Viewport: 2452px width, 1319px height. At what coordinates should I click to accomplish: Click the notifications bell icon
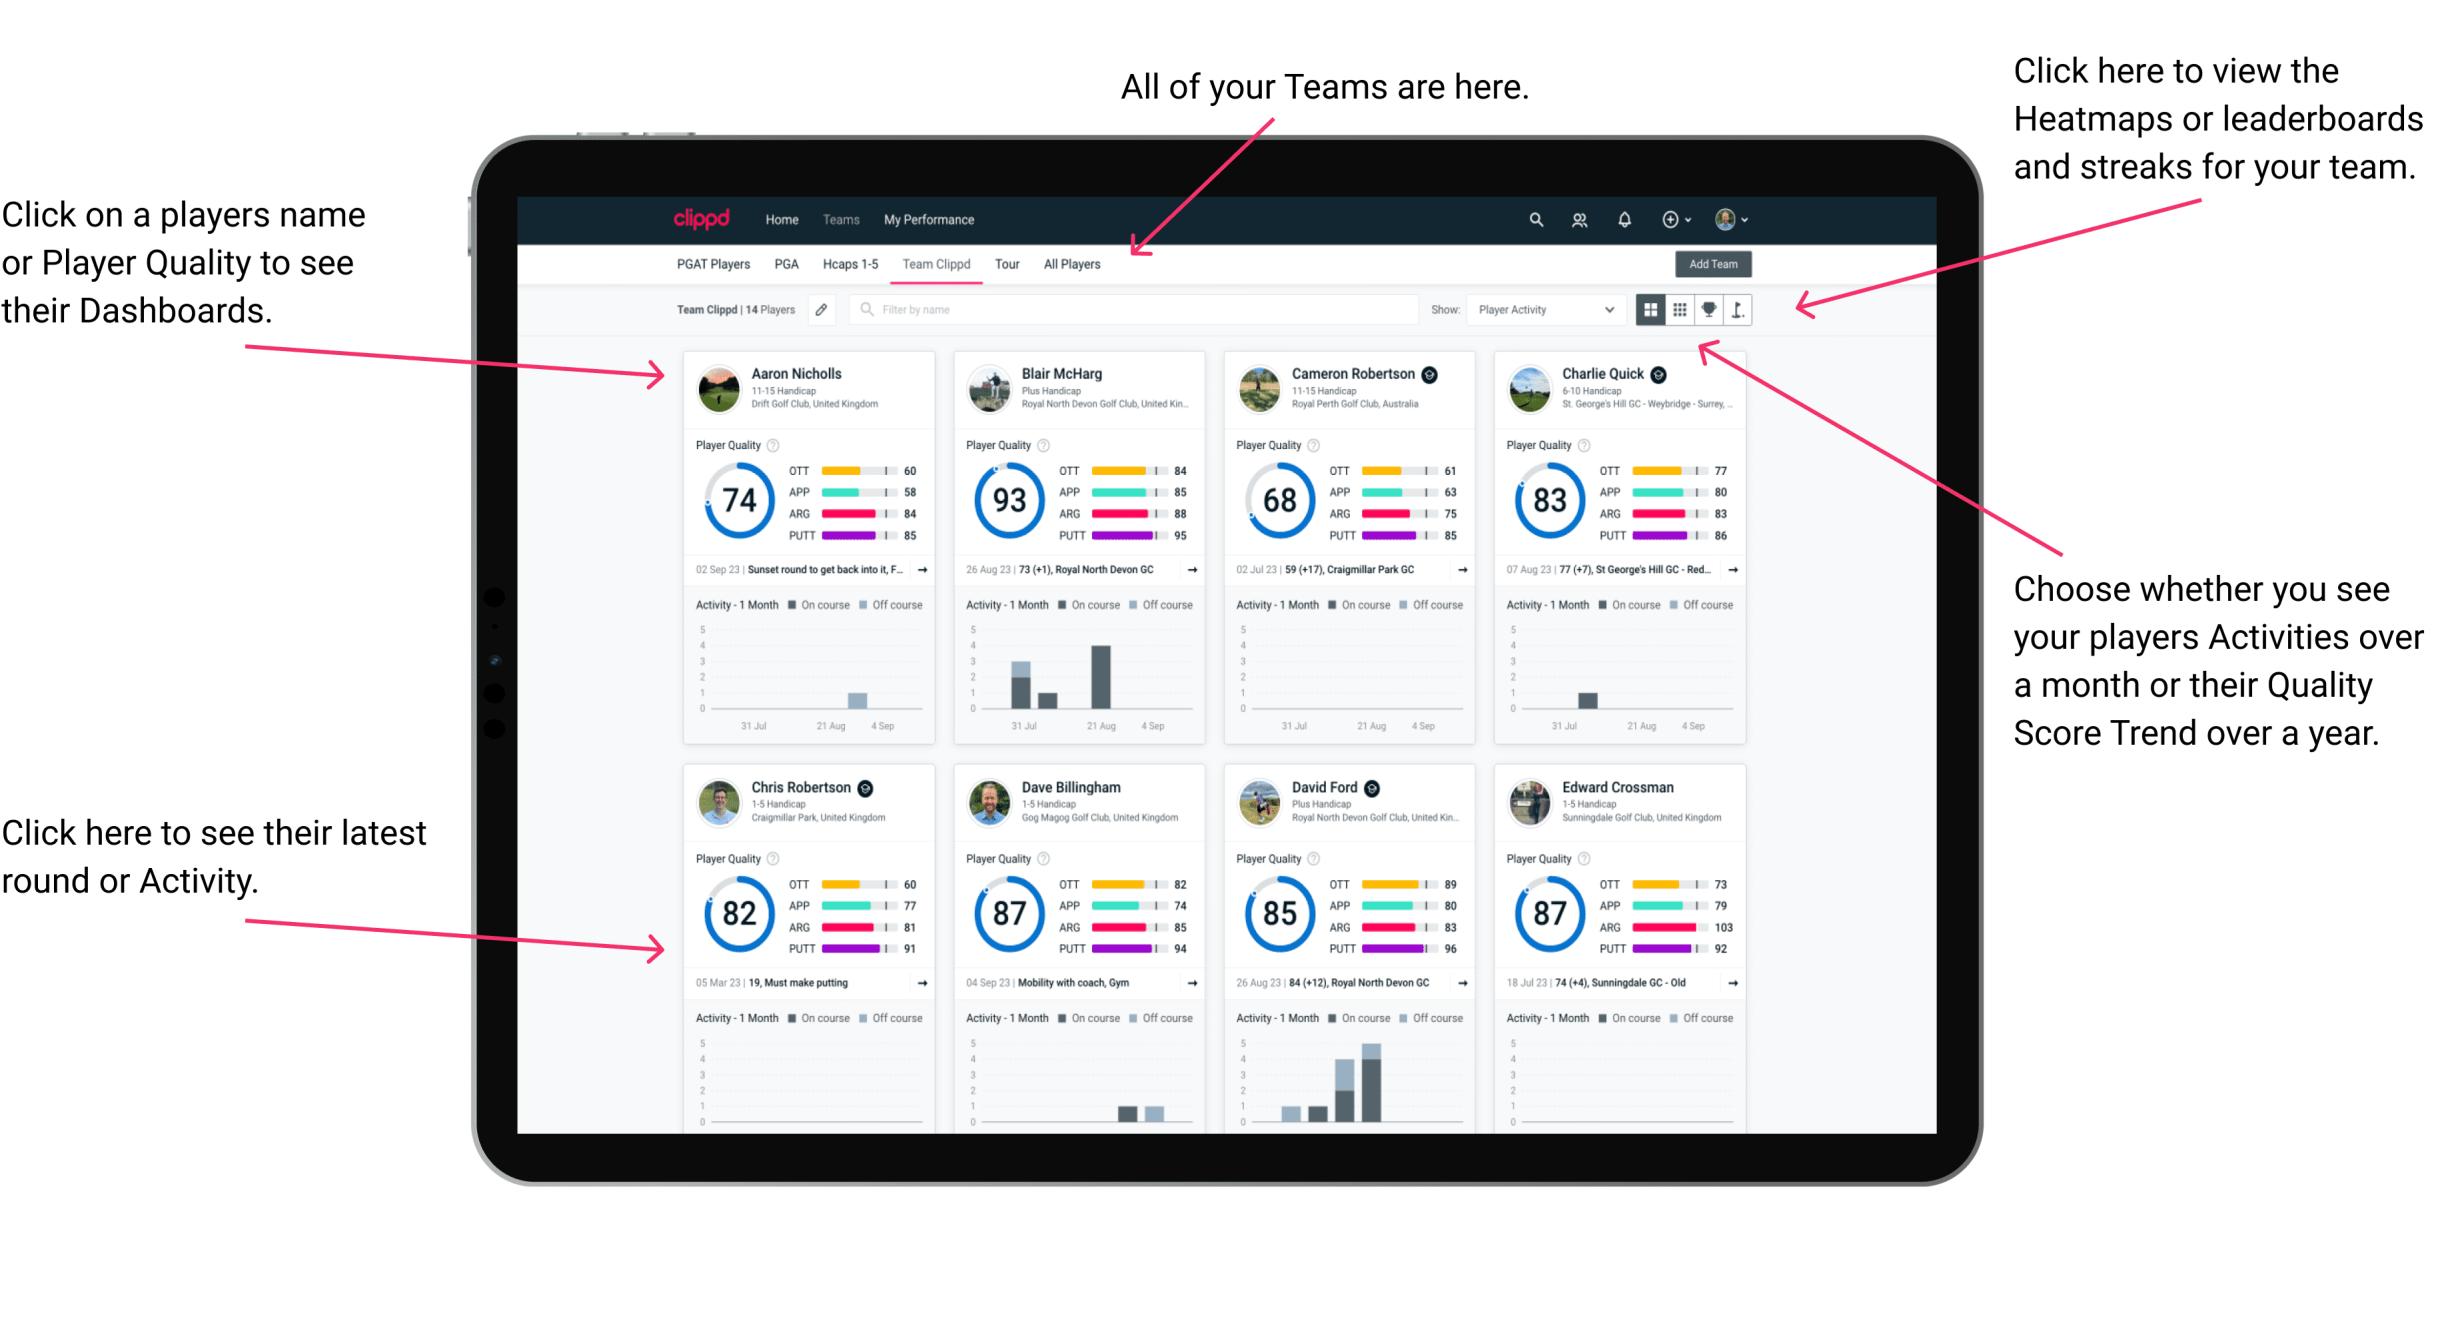coord(1630,219)
